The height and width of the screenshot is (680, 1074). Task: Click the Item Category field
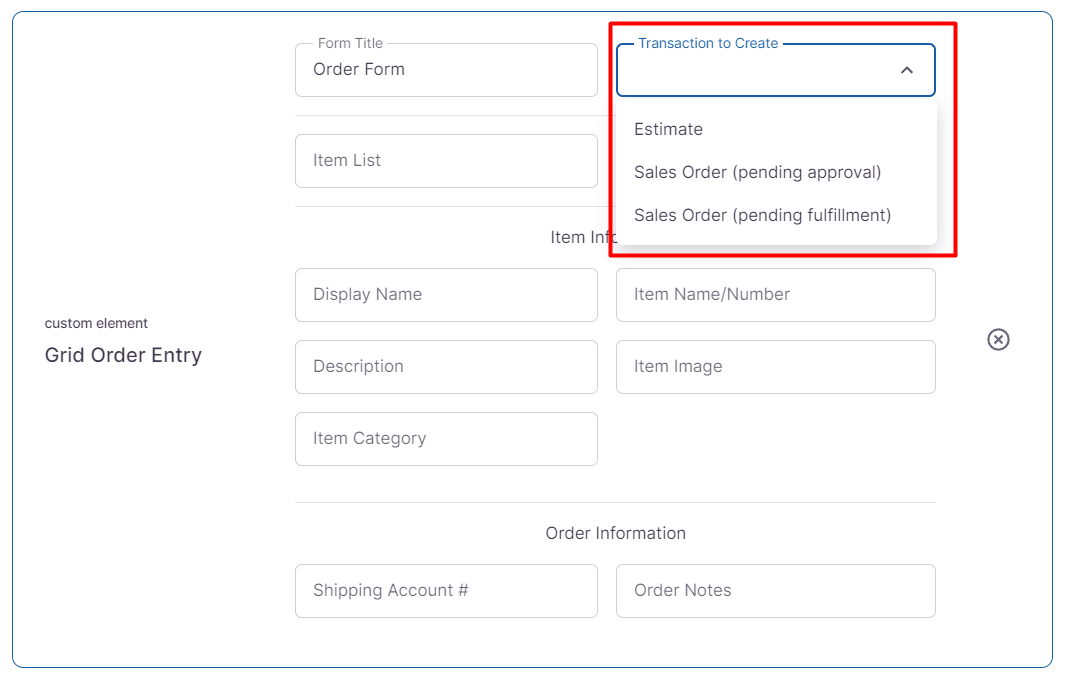point(446,439)
